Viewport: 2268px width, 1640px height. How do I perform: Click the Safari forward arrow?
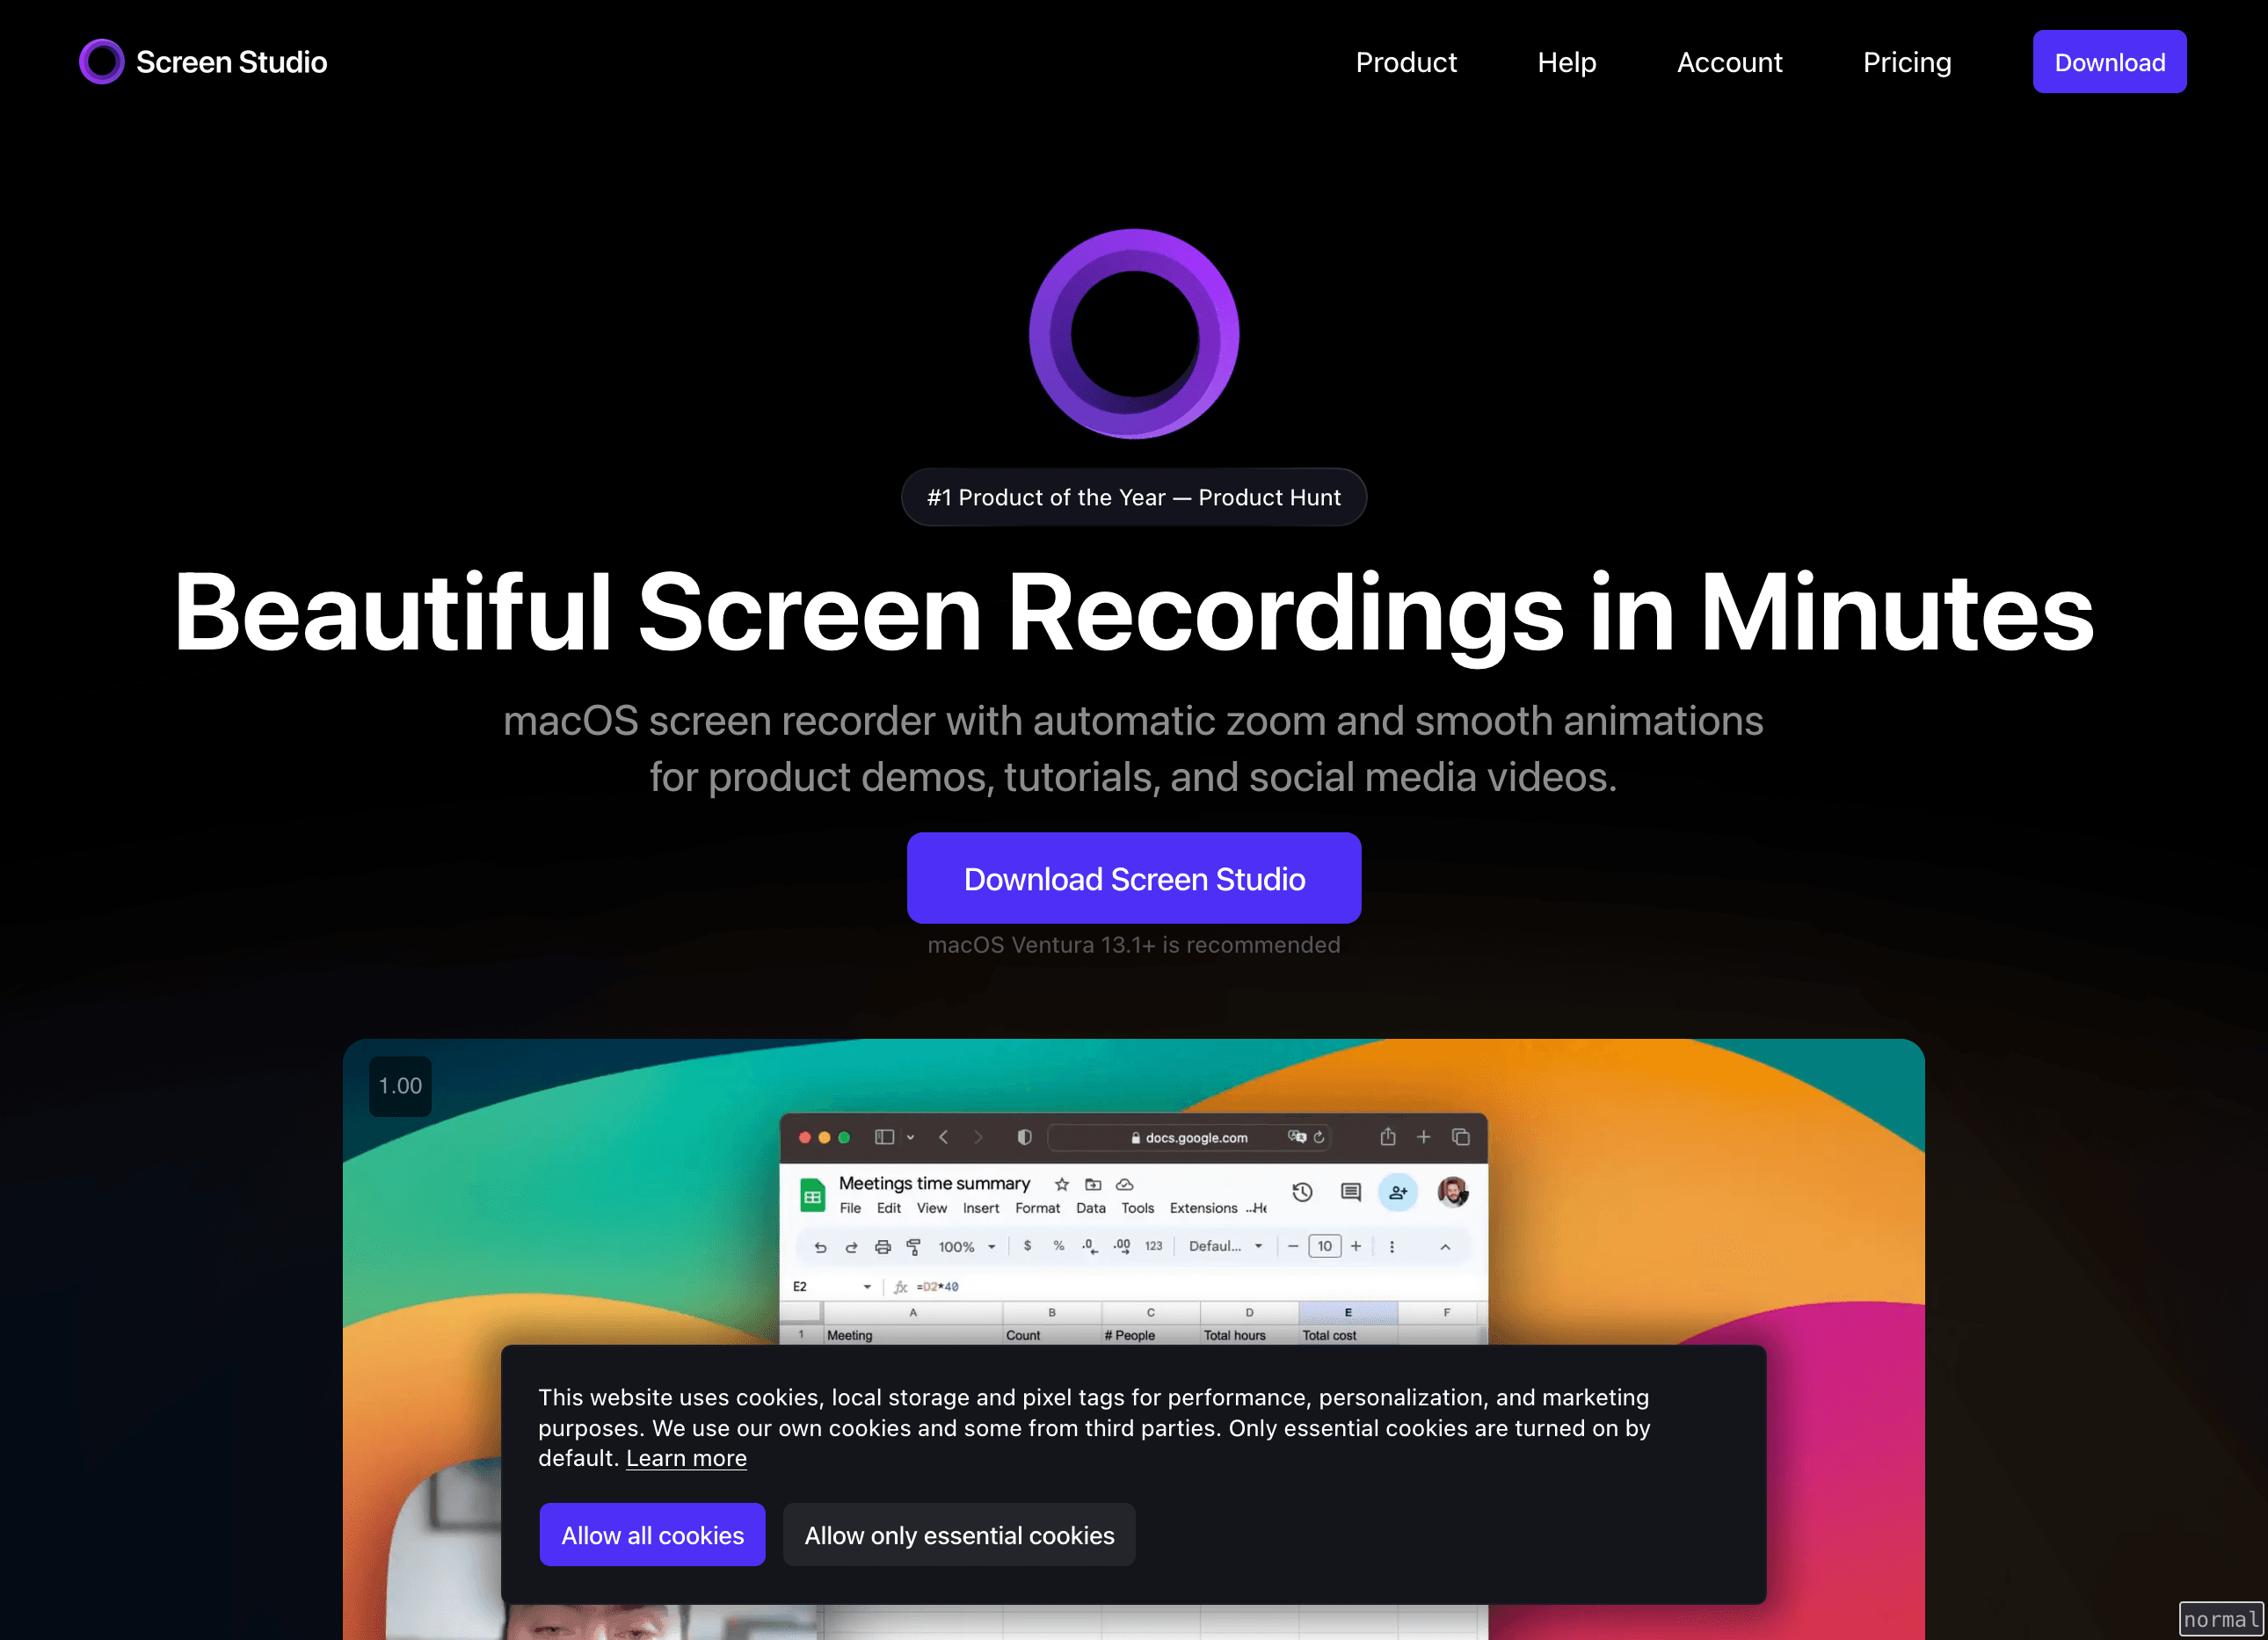pos(978,1137)
